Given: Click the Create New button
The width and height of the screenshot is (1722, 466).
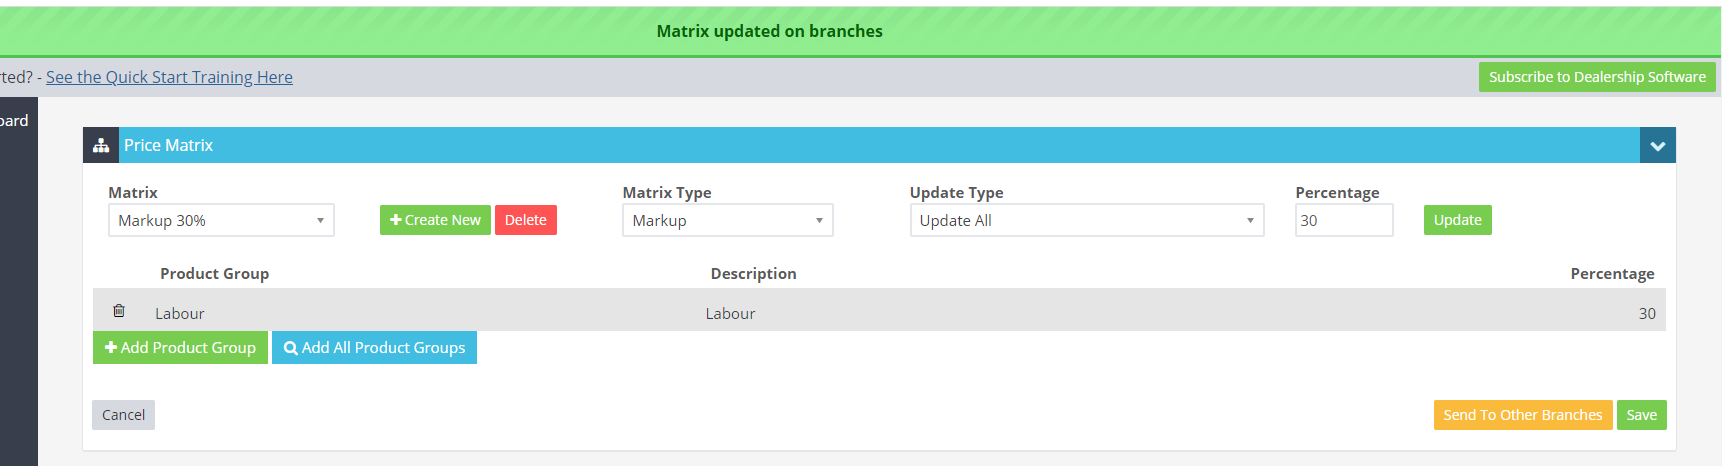Looking at the screenshot, I should (x=435, y=220).
